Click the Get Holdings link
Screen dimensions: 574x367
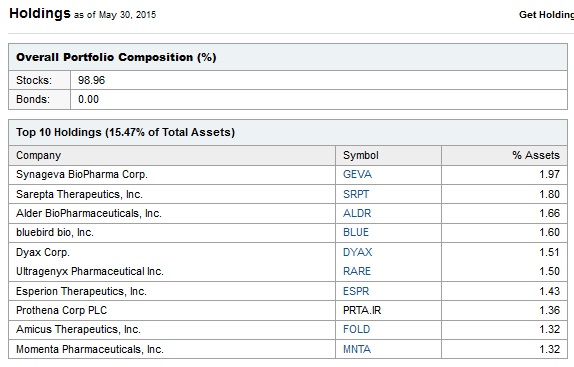[x=546, y=15]
